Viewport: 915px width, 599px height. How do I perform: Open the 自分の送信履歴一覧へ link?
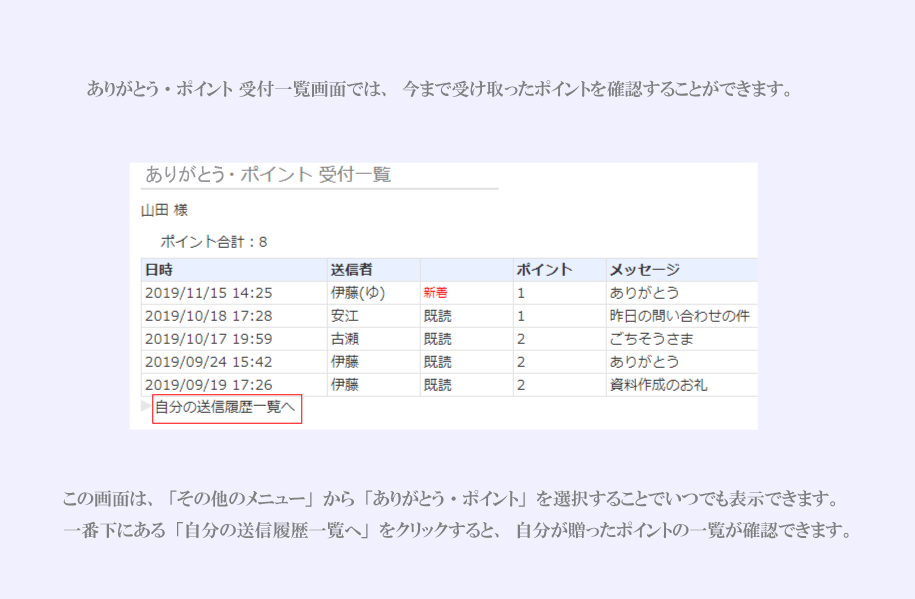225,407
